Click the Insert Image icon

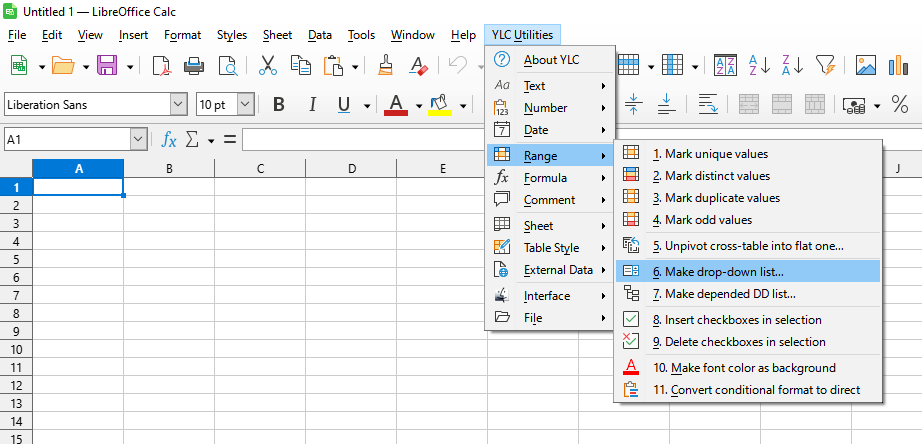point(866,66)
